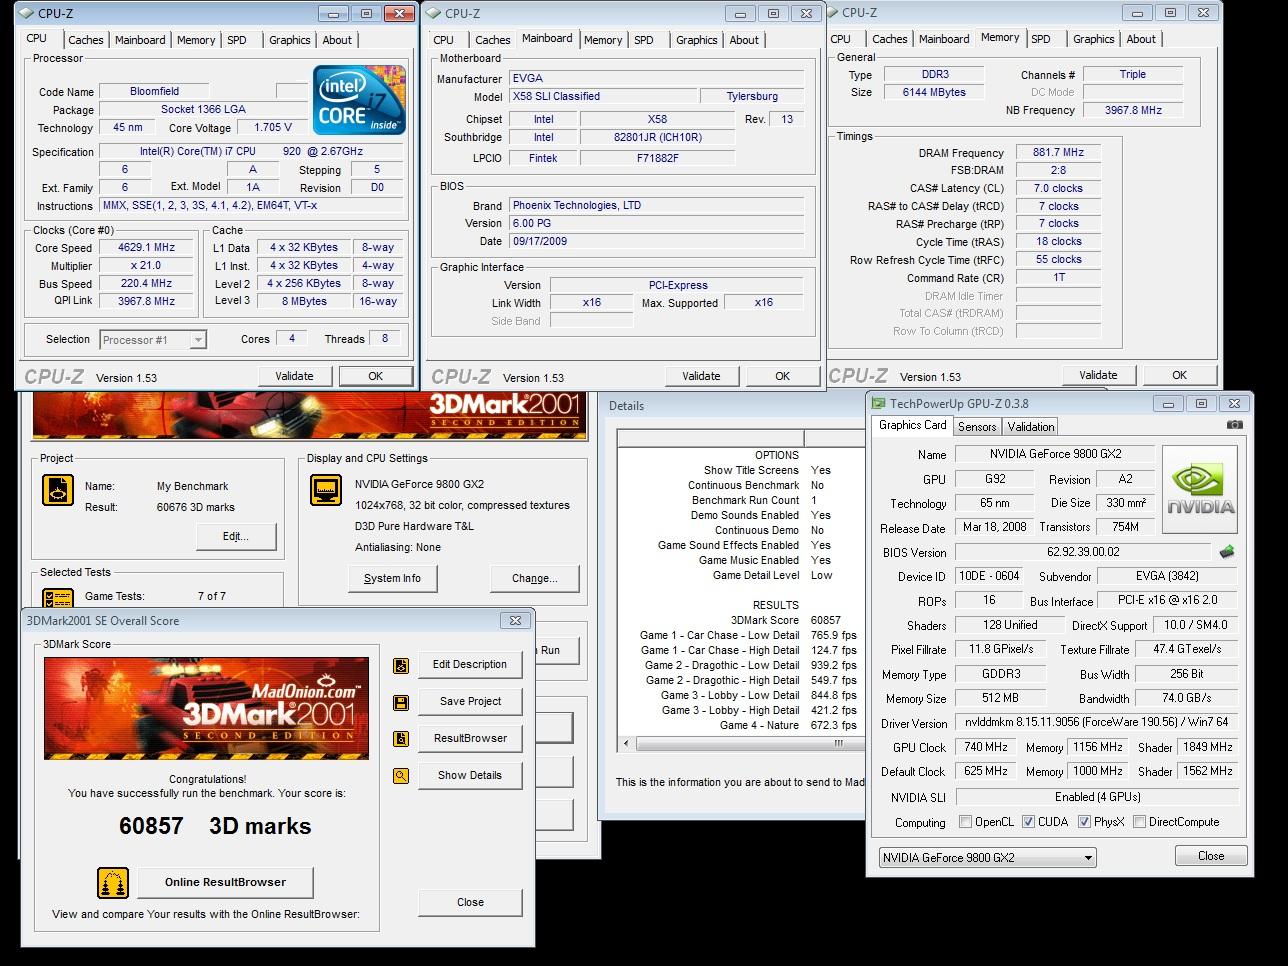The image size is (1288, 966).
Task: Click the Show Details button
Action: (x=470, y=775)
